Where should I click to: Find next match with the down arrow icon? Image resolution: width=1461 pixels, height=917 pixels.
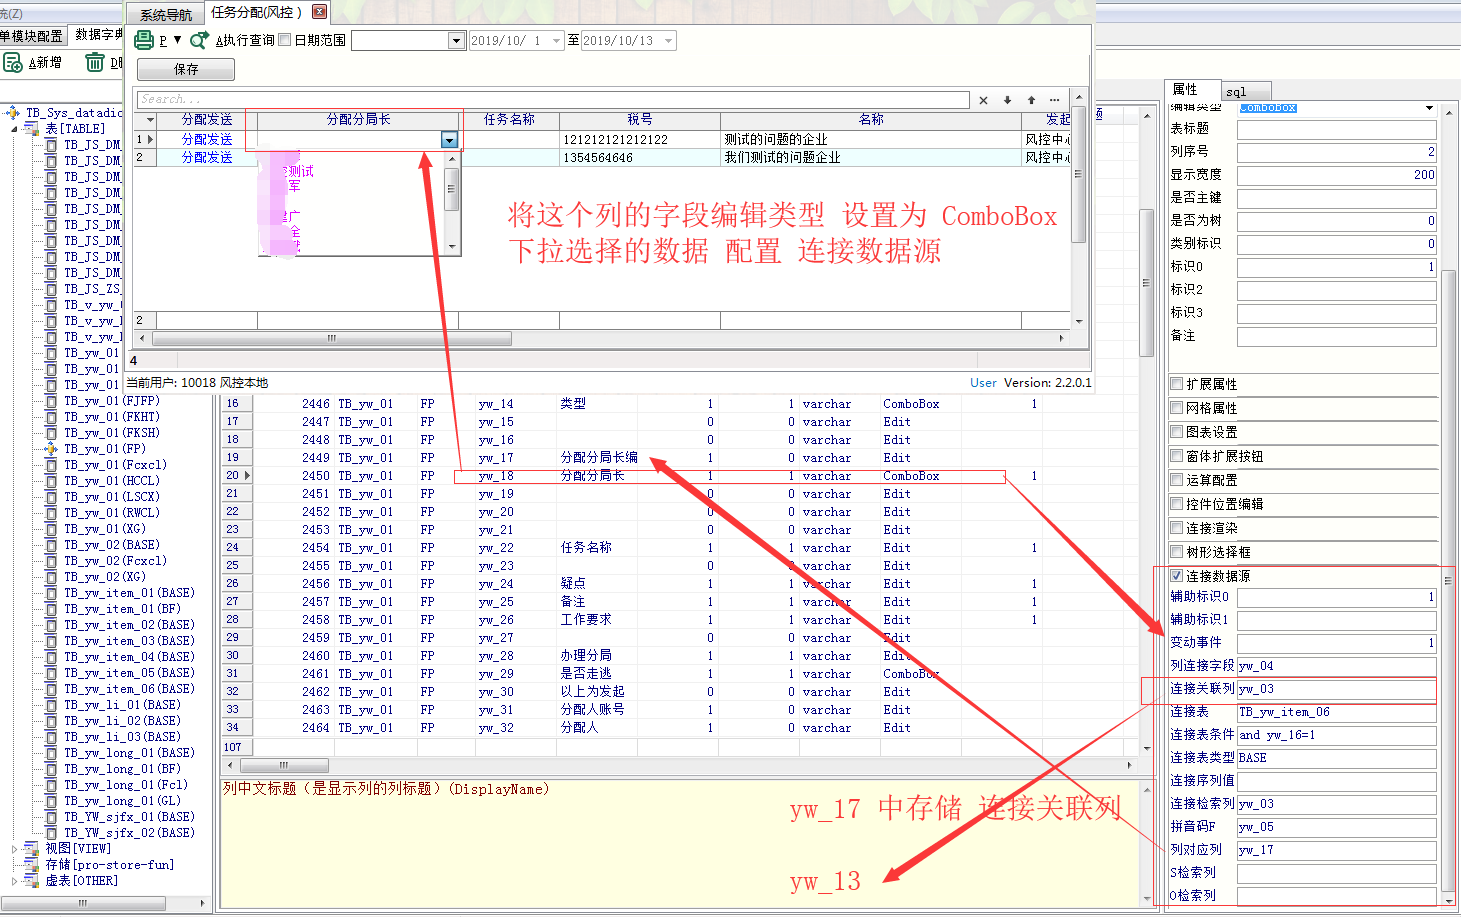coord(1007,100)
